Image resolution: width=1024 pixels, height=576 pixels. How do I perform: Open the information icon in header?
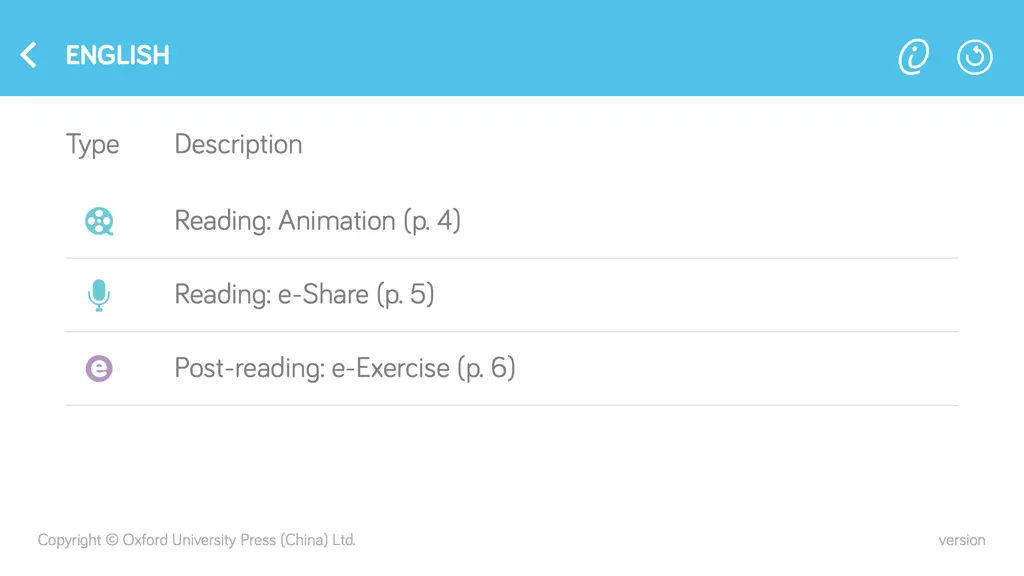[914, 57]
